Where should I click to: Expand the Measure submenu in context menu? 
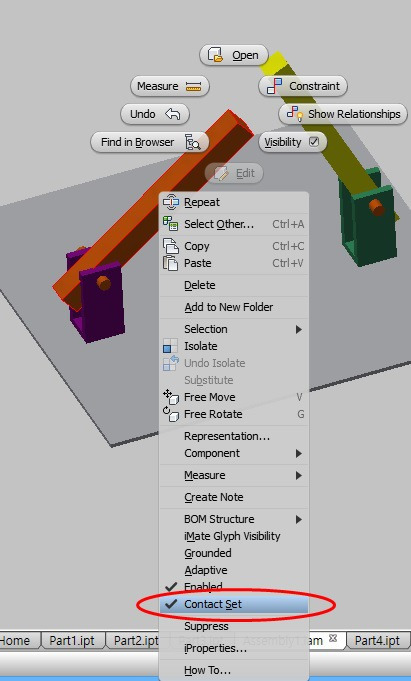234,475
